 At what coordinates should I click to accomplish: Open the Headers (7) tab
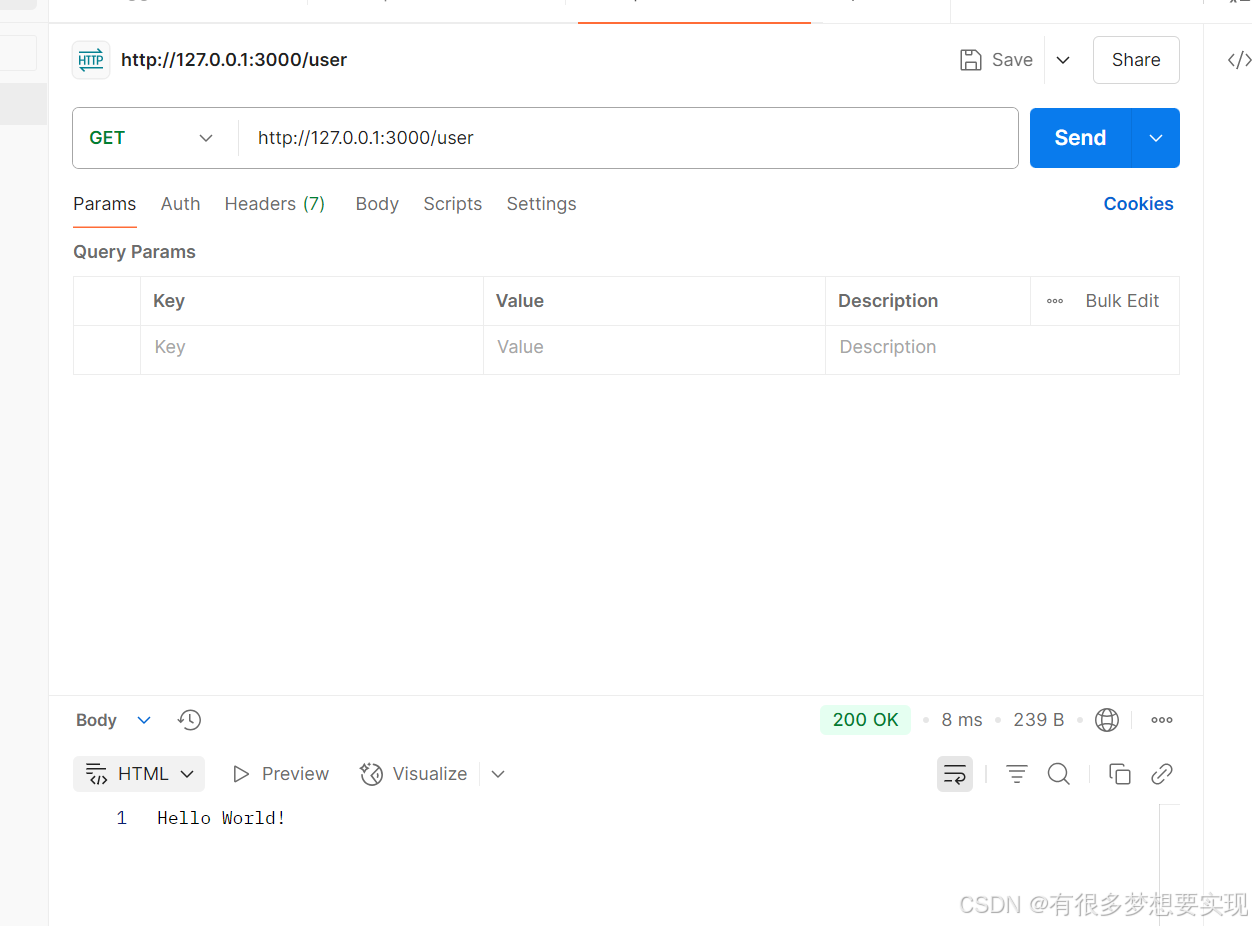pos(275,204)
